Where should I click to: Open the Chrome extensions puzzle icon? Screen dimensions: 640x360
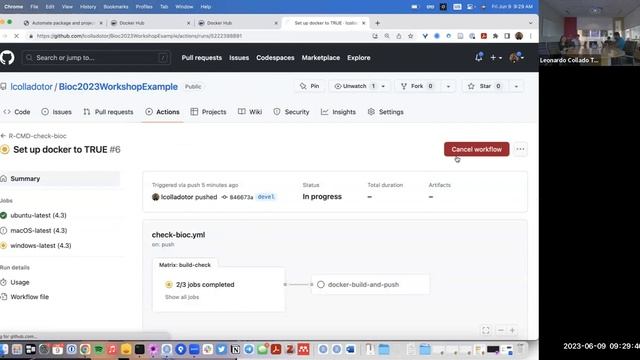click(x=495, y=36)
